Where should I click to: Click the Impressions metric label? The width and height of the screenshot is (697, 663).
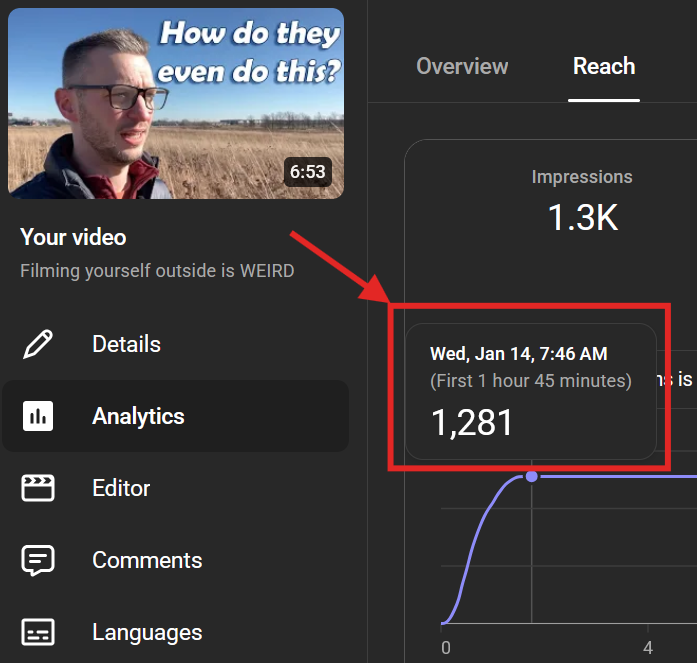tap(582, 177)
